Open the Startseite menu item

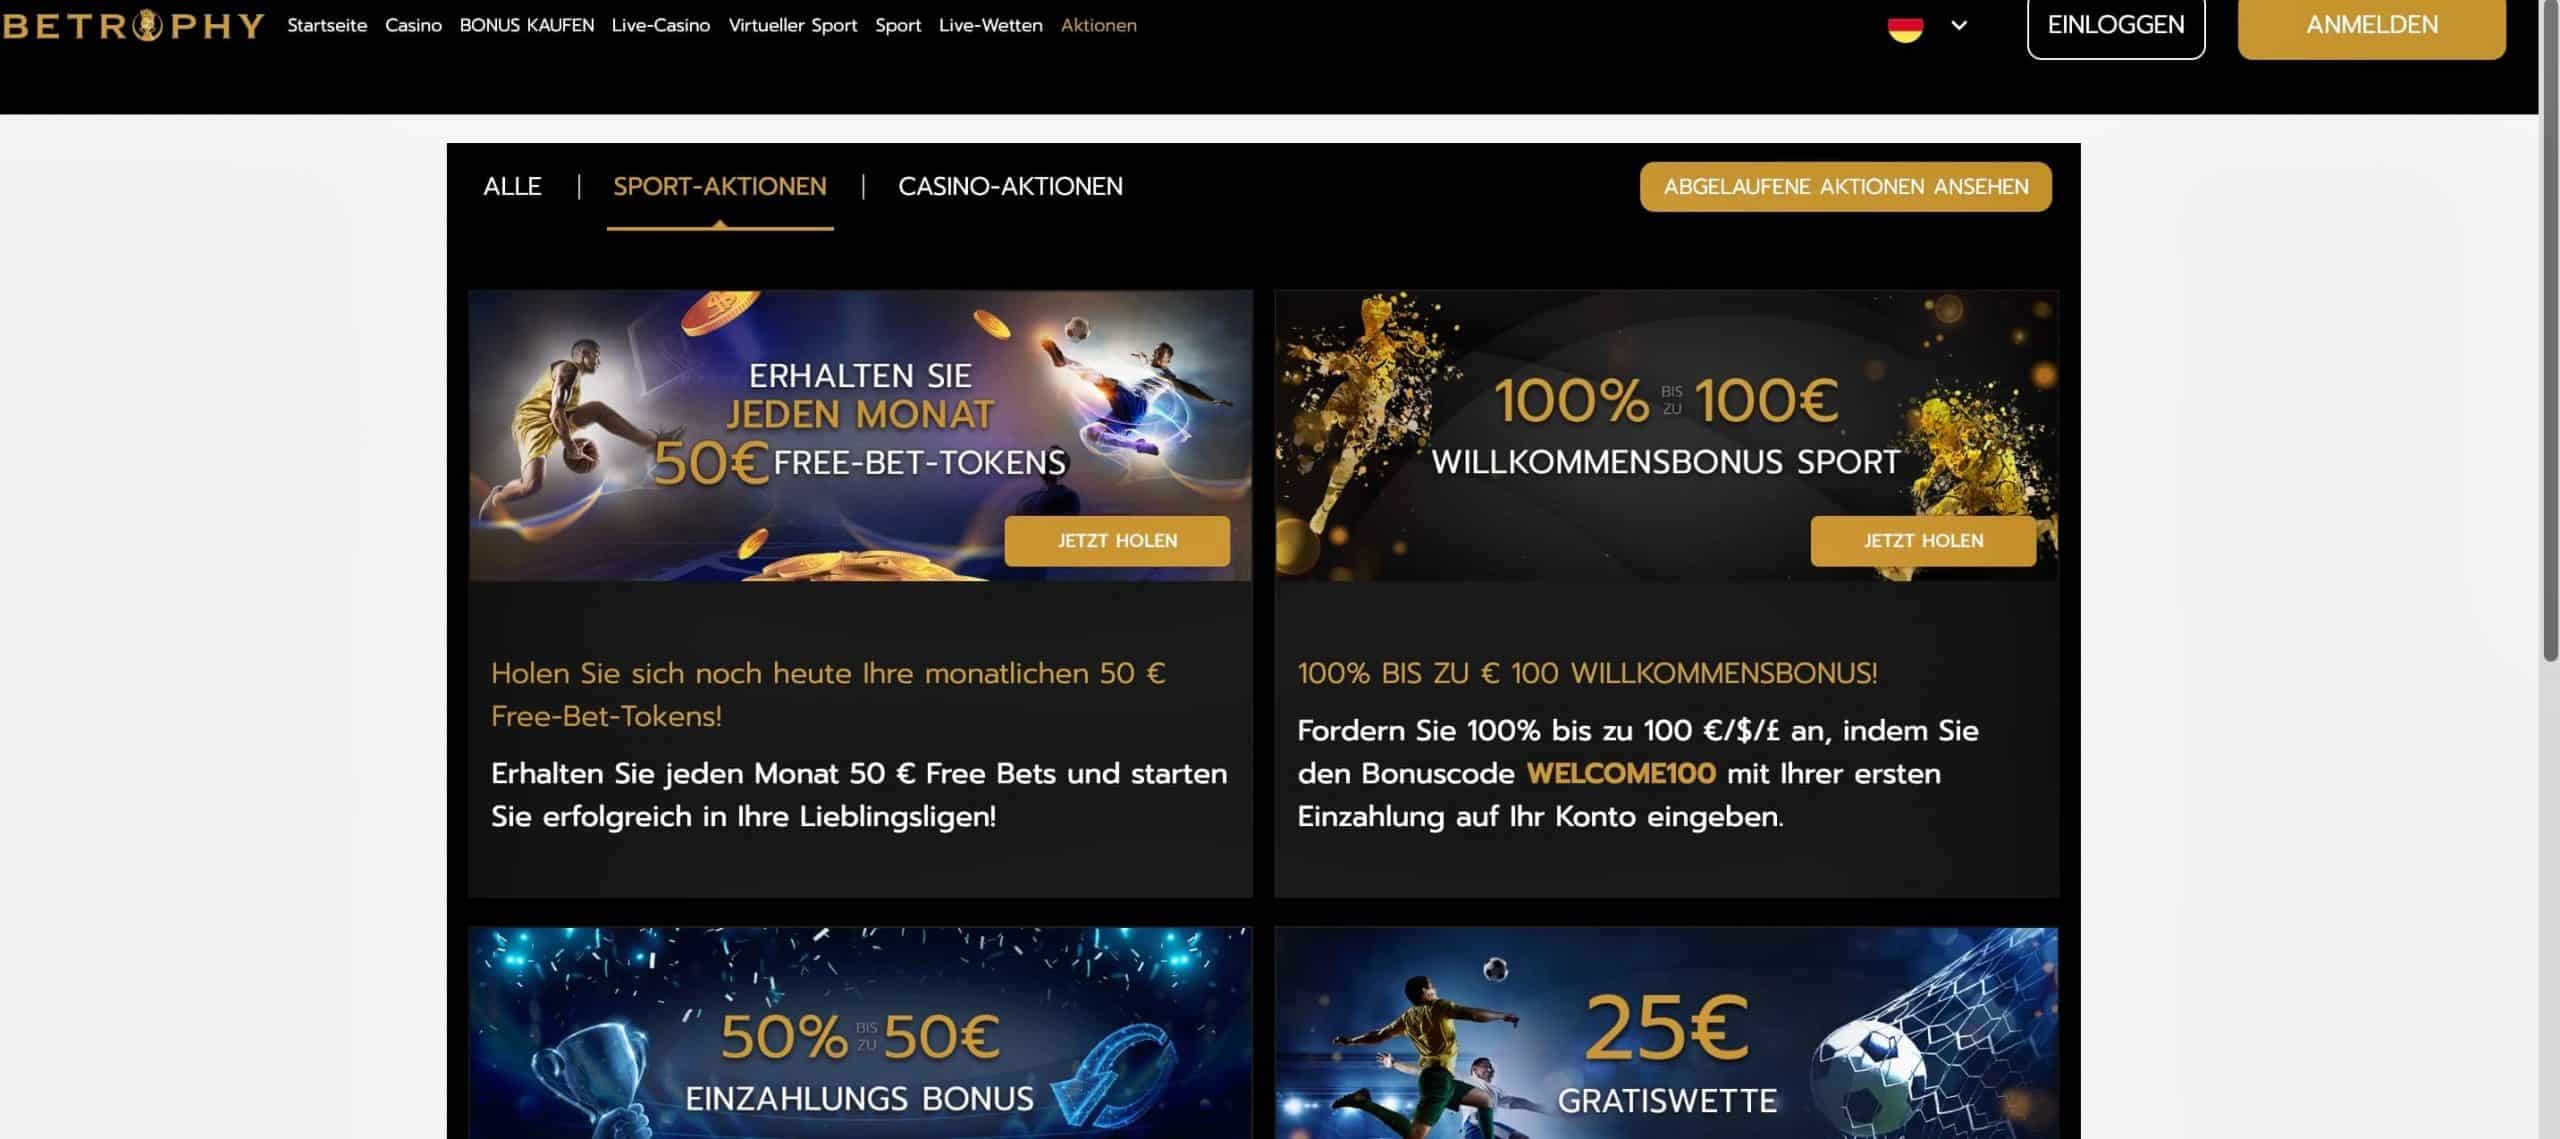click(x=327, y=25)
